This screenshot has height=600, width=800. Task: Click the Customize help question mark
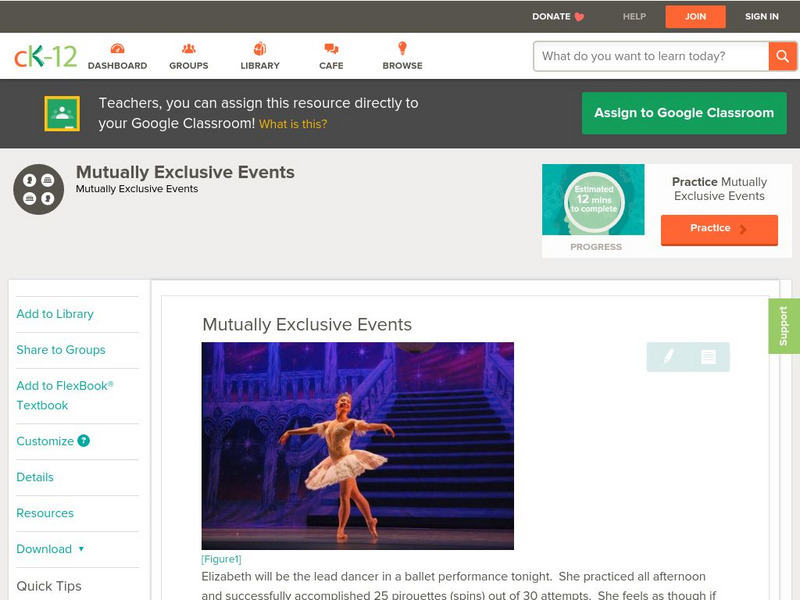[84, 441]
